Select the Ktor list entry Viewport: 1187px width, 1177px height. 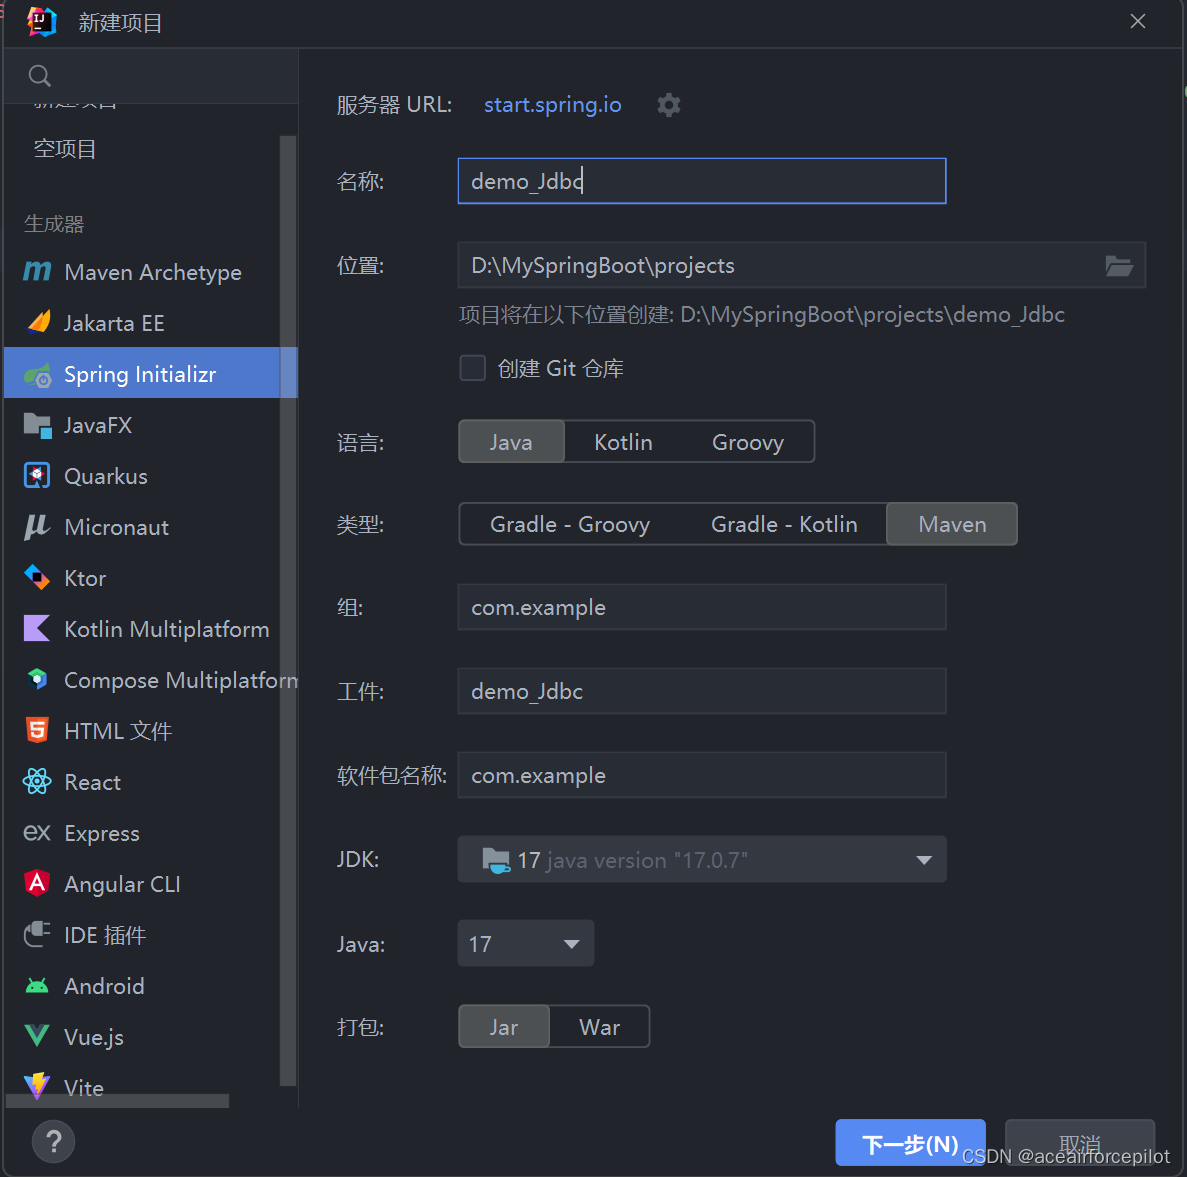pos(142,578)
